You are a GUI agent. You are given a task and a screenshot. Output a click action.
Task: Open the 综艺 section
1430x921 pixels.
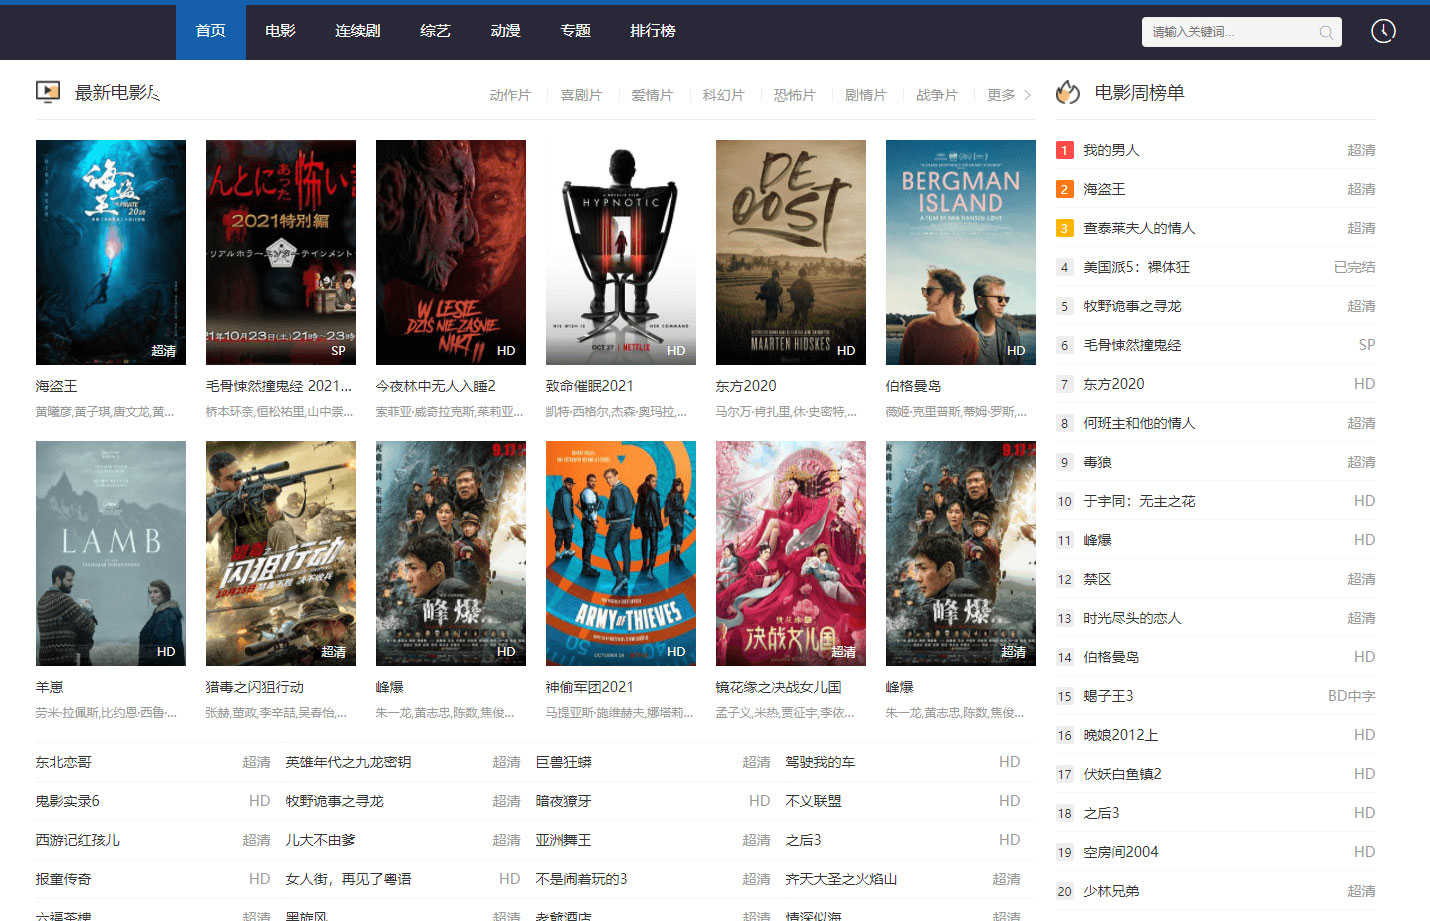[x=435, y=31]
